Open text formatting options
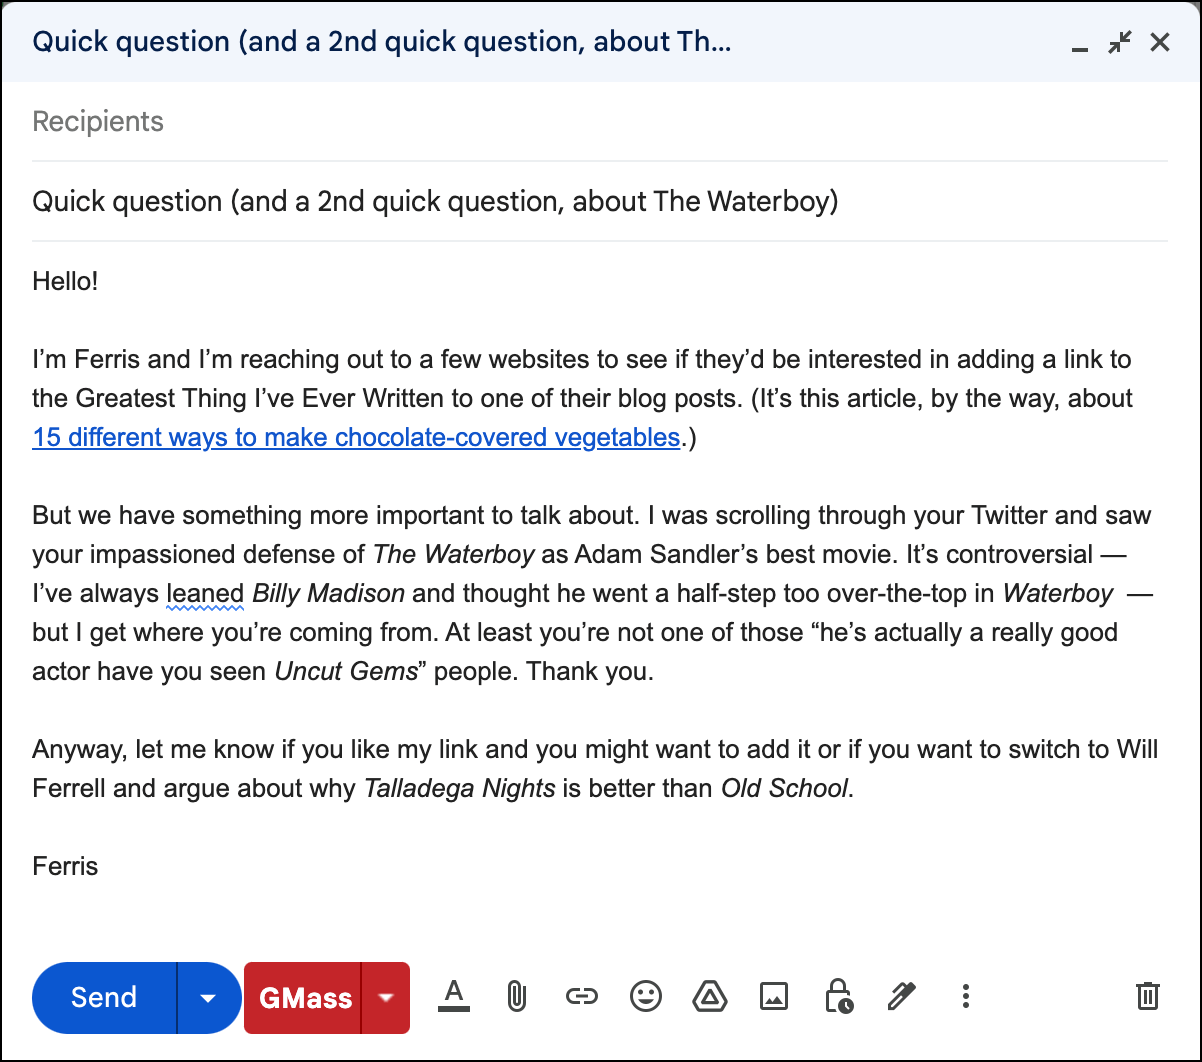Screen dimensions: 1202x1062 [454, 996]
